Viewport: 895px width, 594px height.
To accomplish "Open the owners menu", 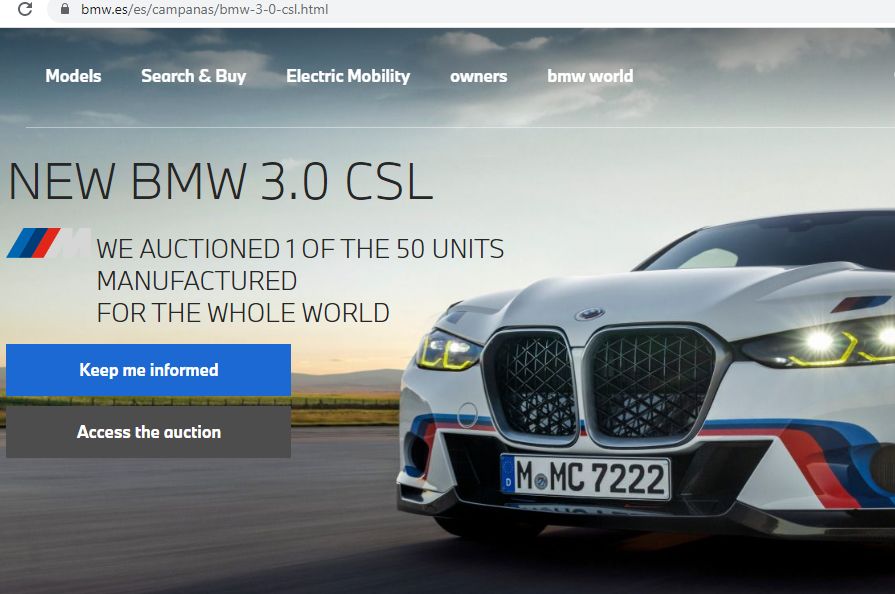I will tap(478, 76).
